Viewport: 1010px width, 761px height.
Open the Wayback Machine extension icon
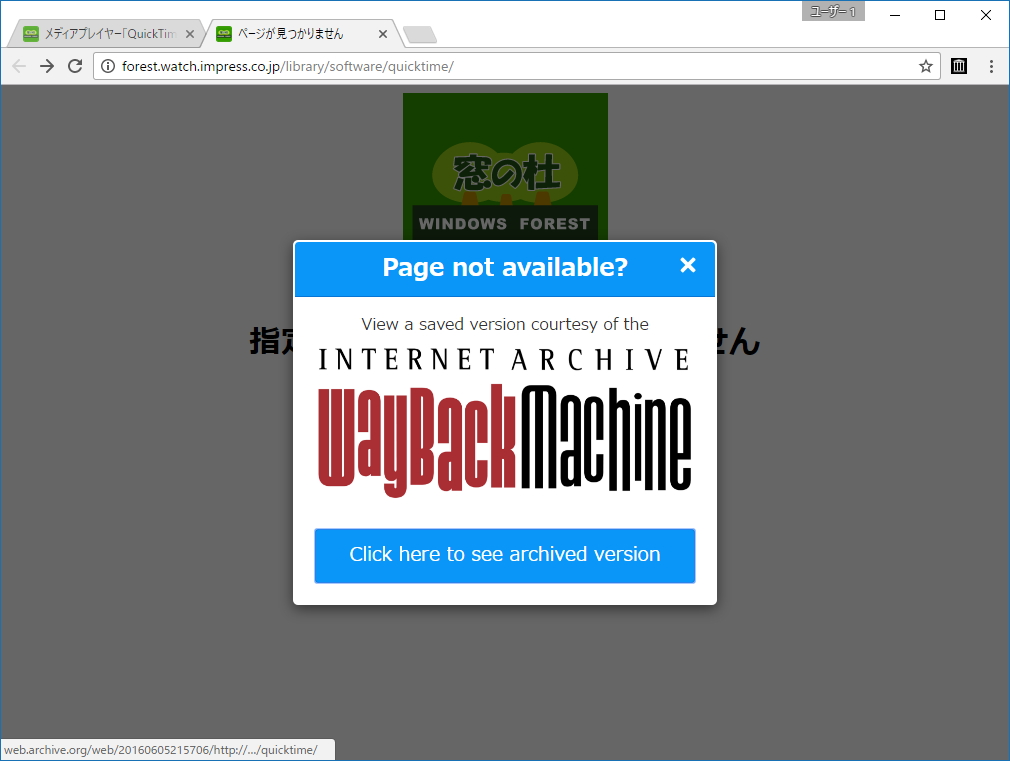(x=959, y=66)
